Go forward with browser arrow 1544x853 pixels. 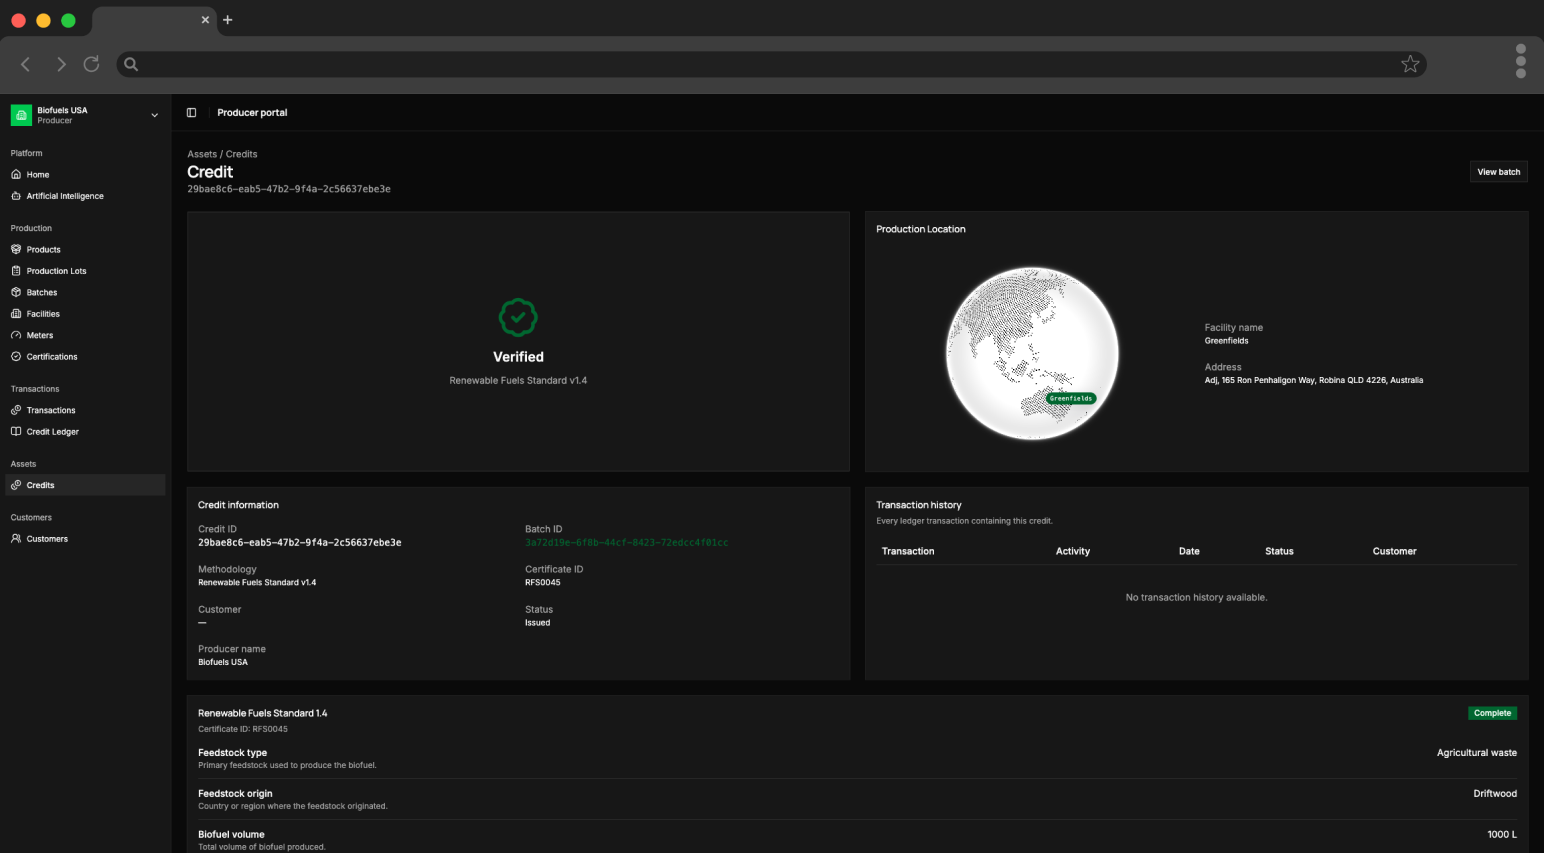pyautogui.click(x=61, y=64)
